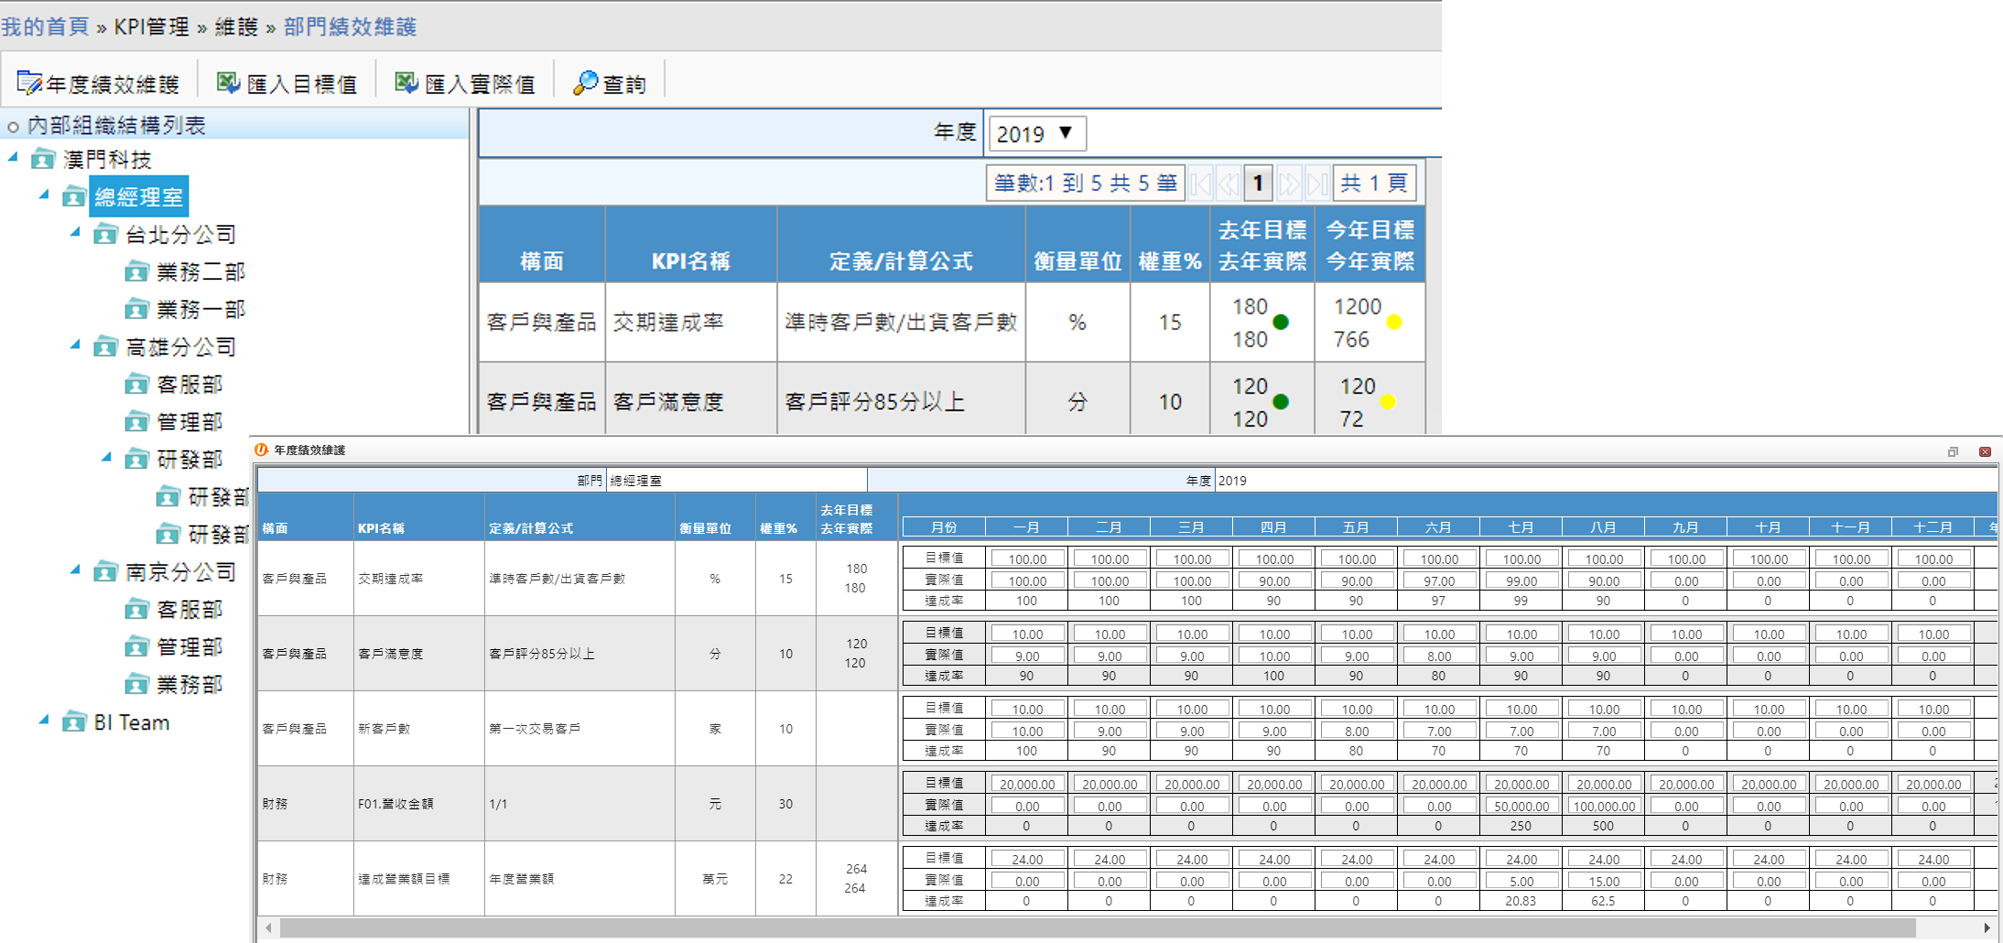Select 業務二部 department

(x=201, y=272)
